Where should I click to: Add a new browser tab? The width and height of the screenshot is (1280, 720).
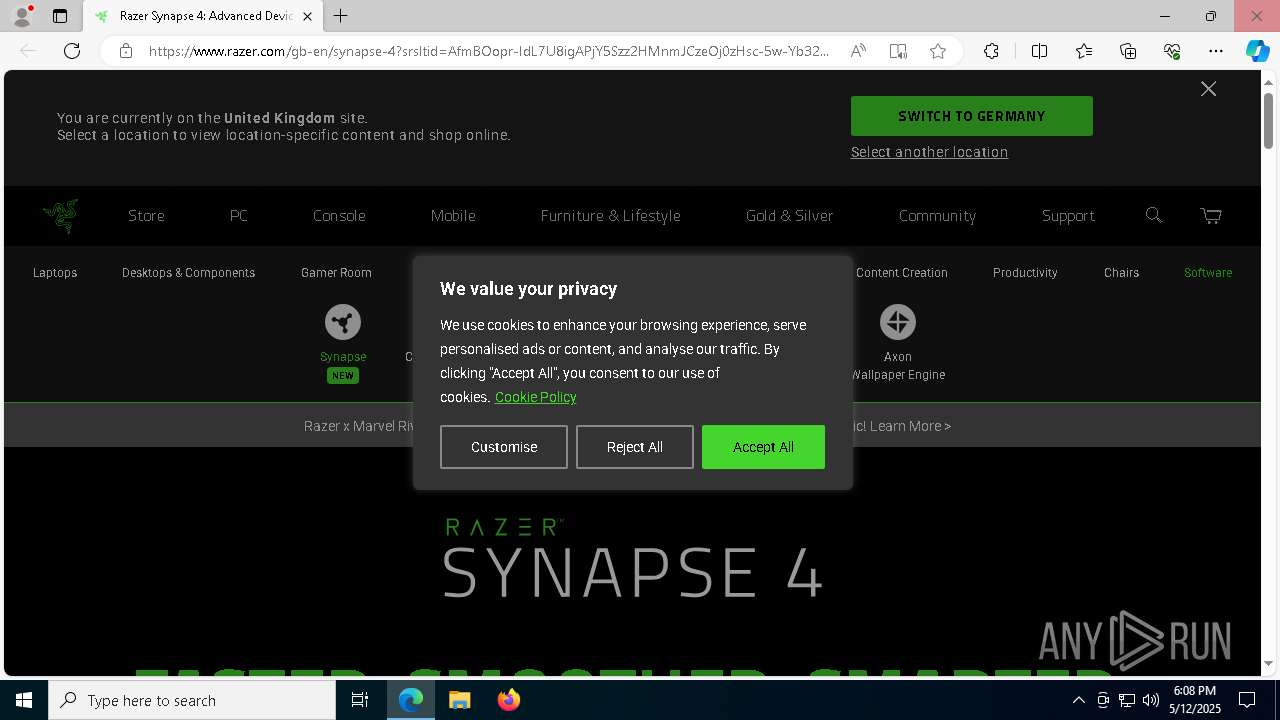[x=341, y=16]
